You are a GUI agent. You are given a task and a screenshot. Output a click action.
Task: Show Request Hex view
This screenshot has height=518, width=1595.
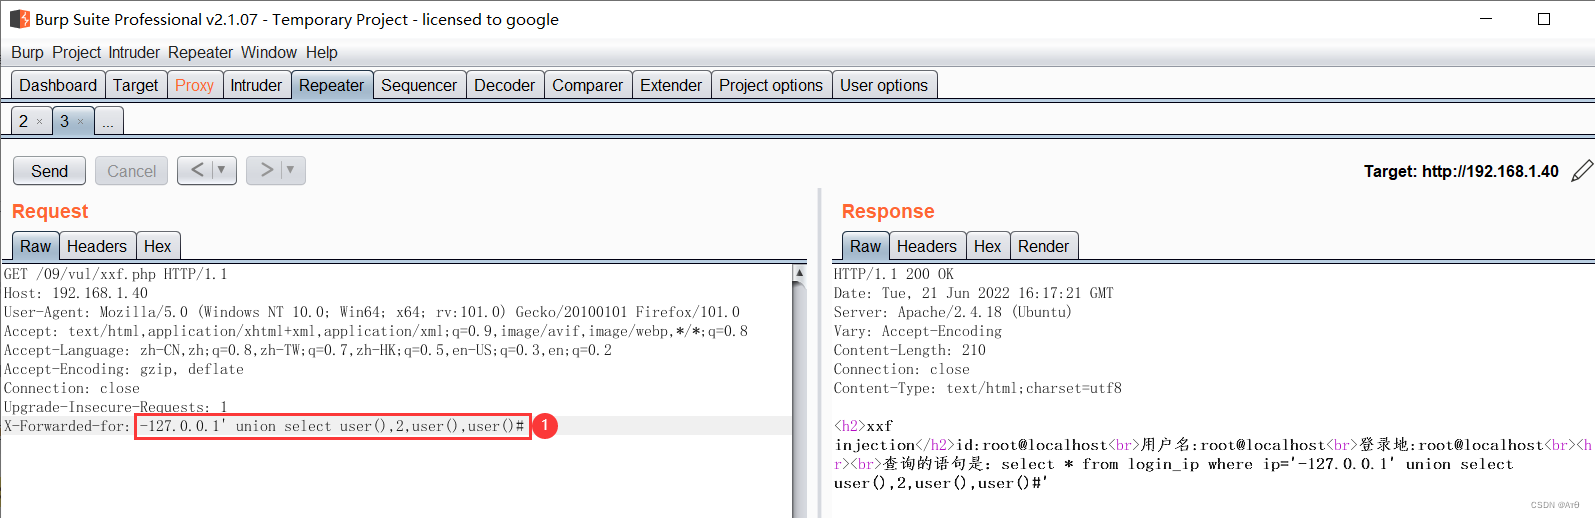(x=157, y=246)
